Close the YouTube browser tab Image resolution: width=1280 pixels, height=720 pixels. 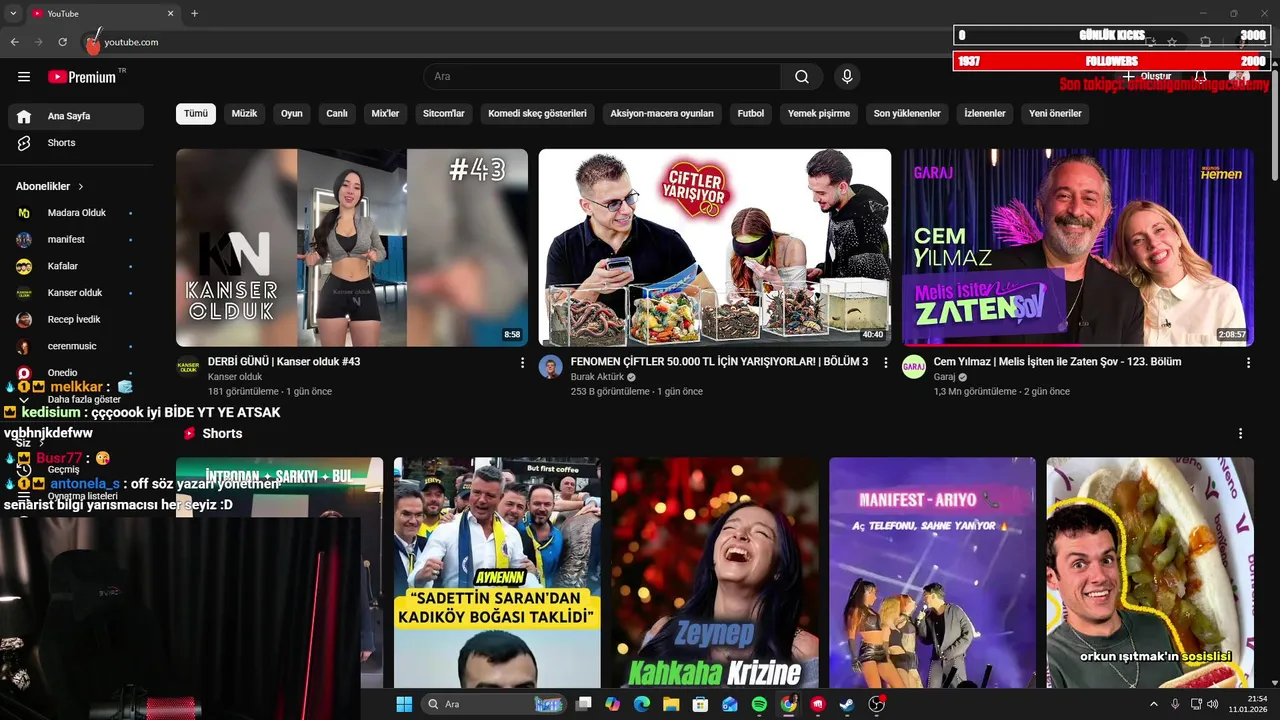click(170, 14)
